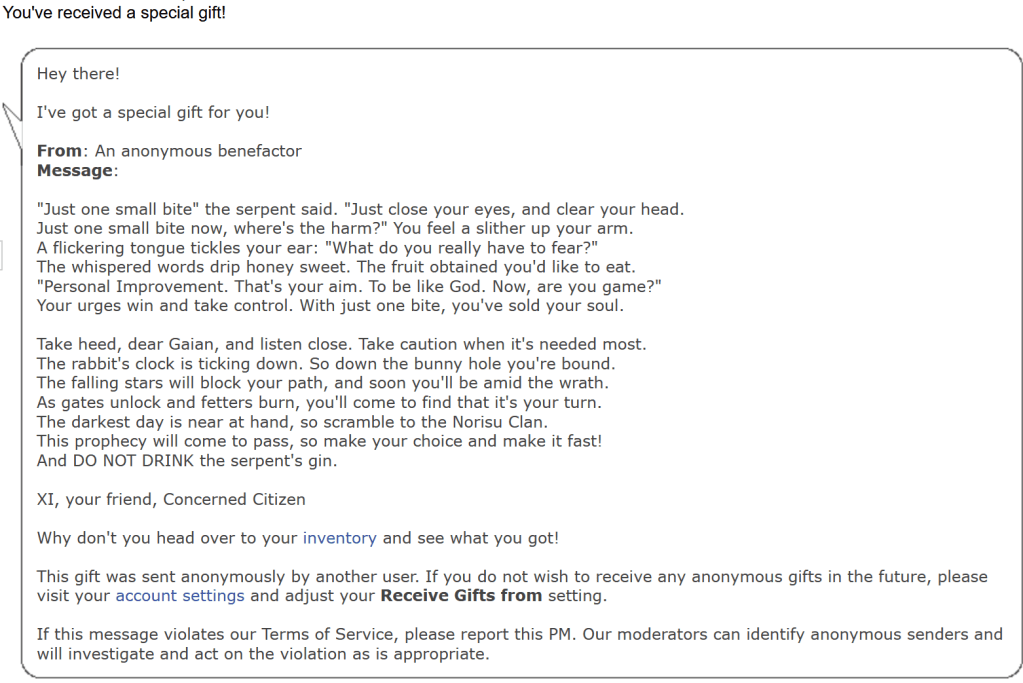1023x683 pixels.
Task: Click the bold "From" label
Action: pos(59,151)
